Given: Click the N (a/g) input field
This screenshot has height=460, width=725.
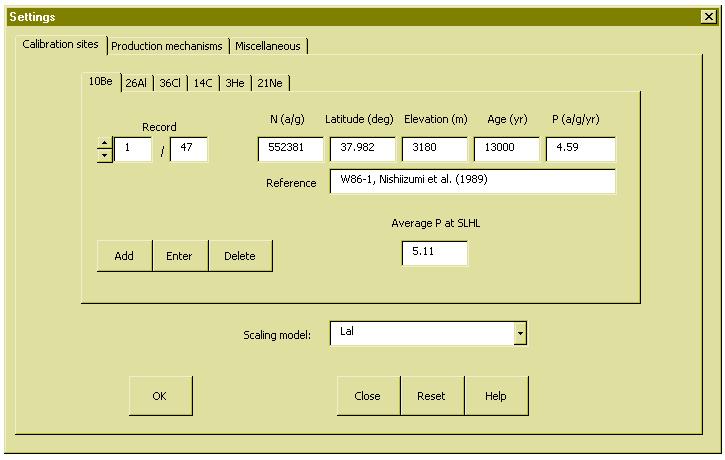Looking at the screenshot, I should point(290,150).
